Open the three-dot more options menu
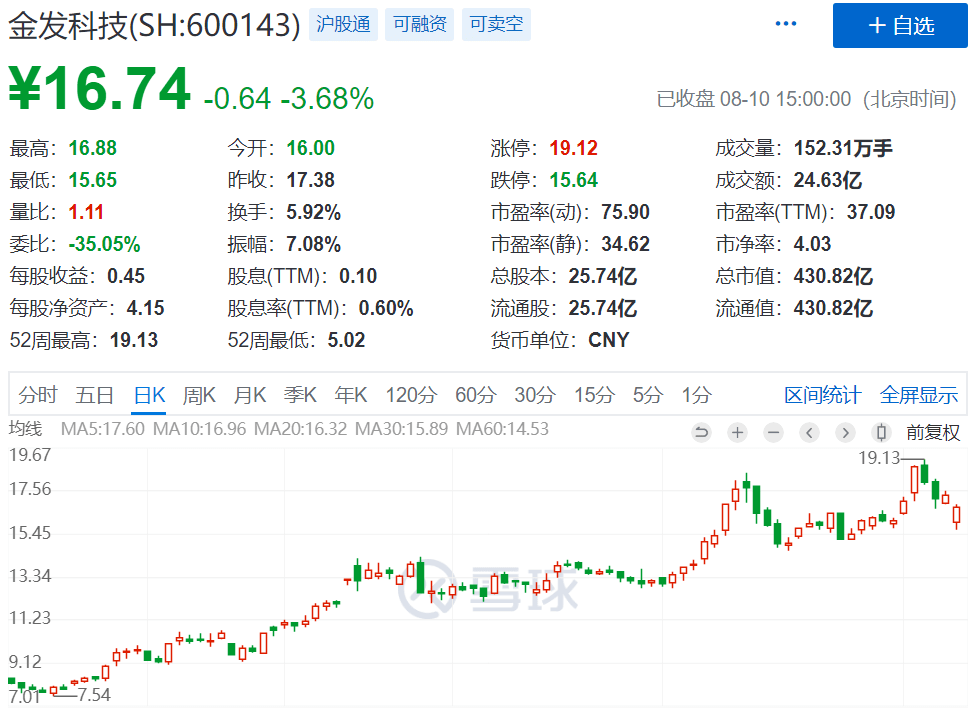974x708 pixels. point(786,24)
